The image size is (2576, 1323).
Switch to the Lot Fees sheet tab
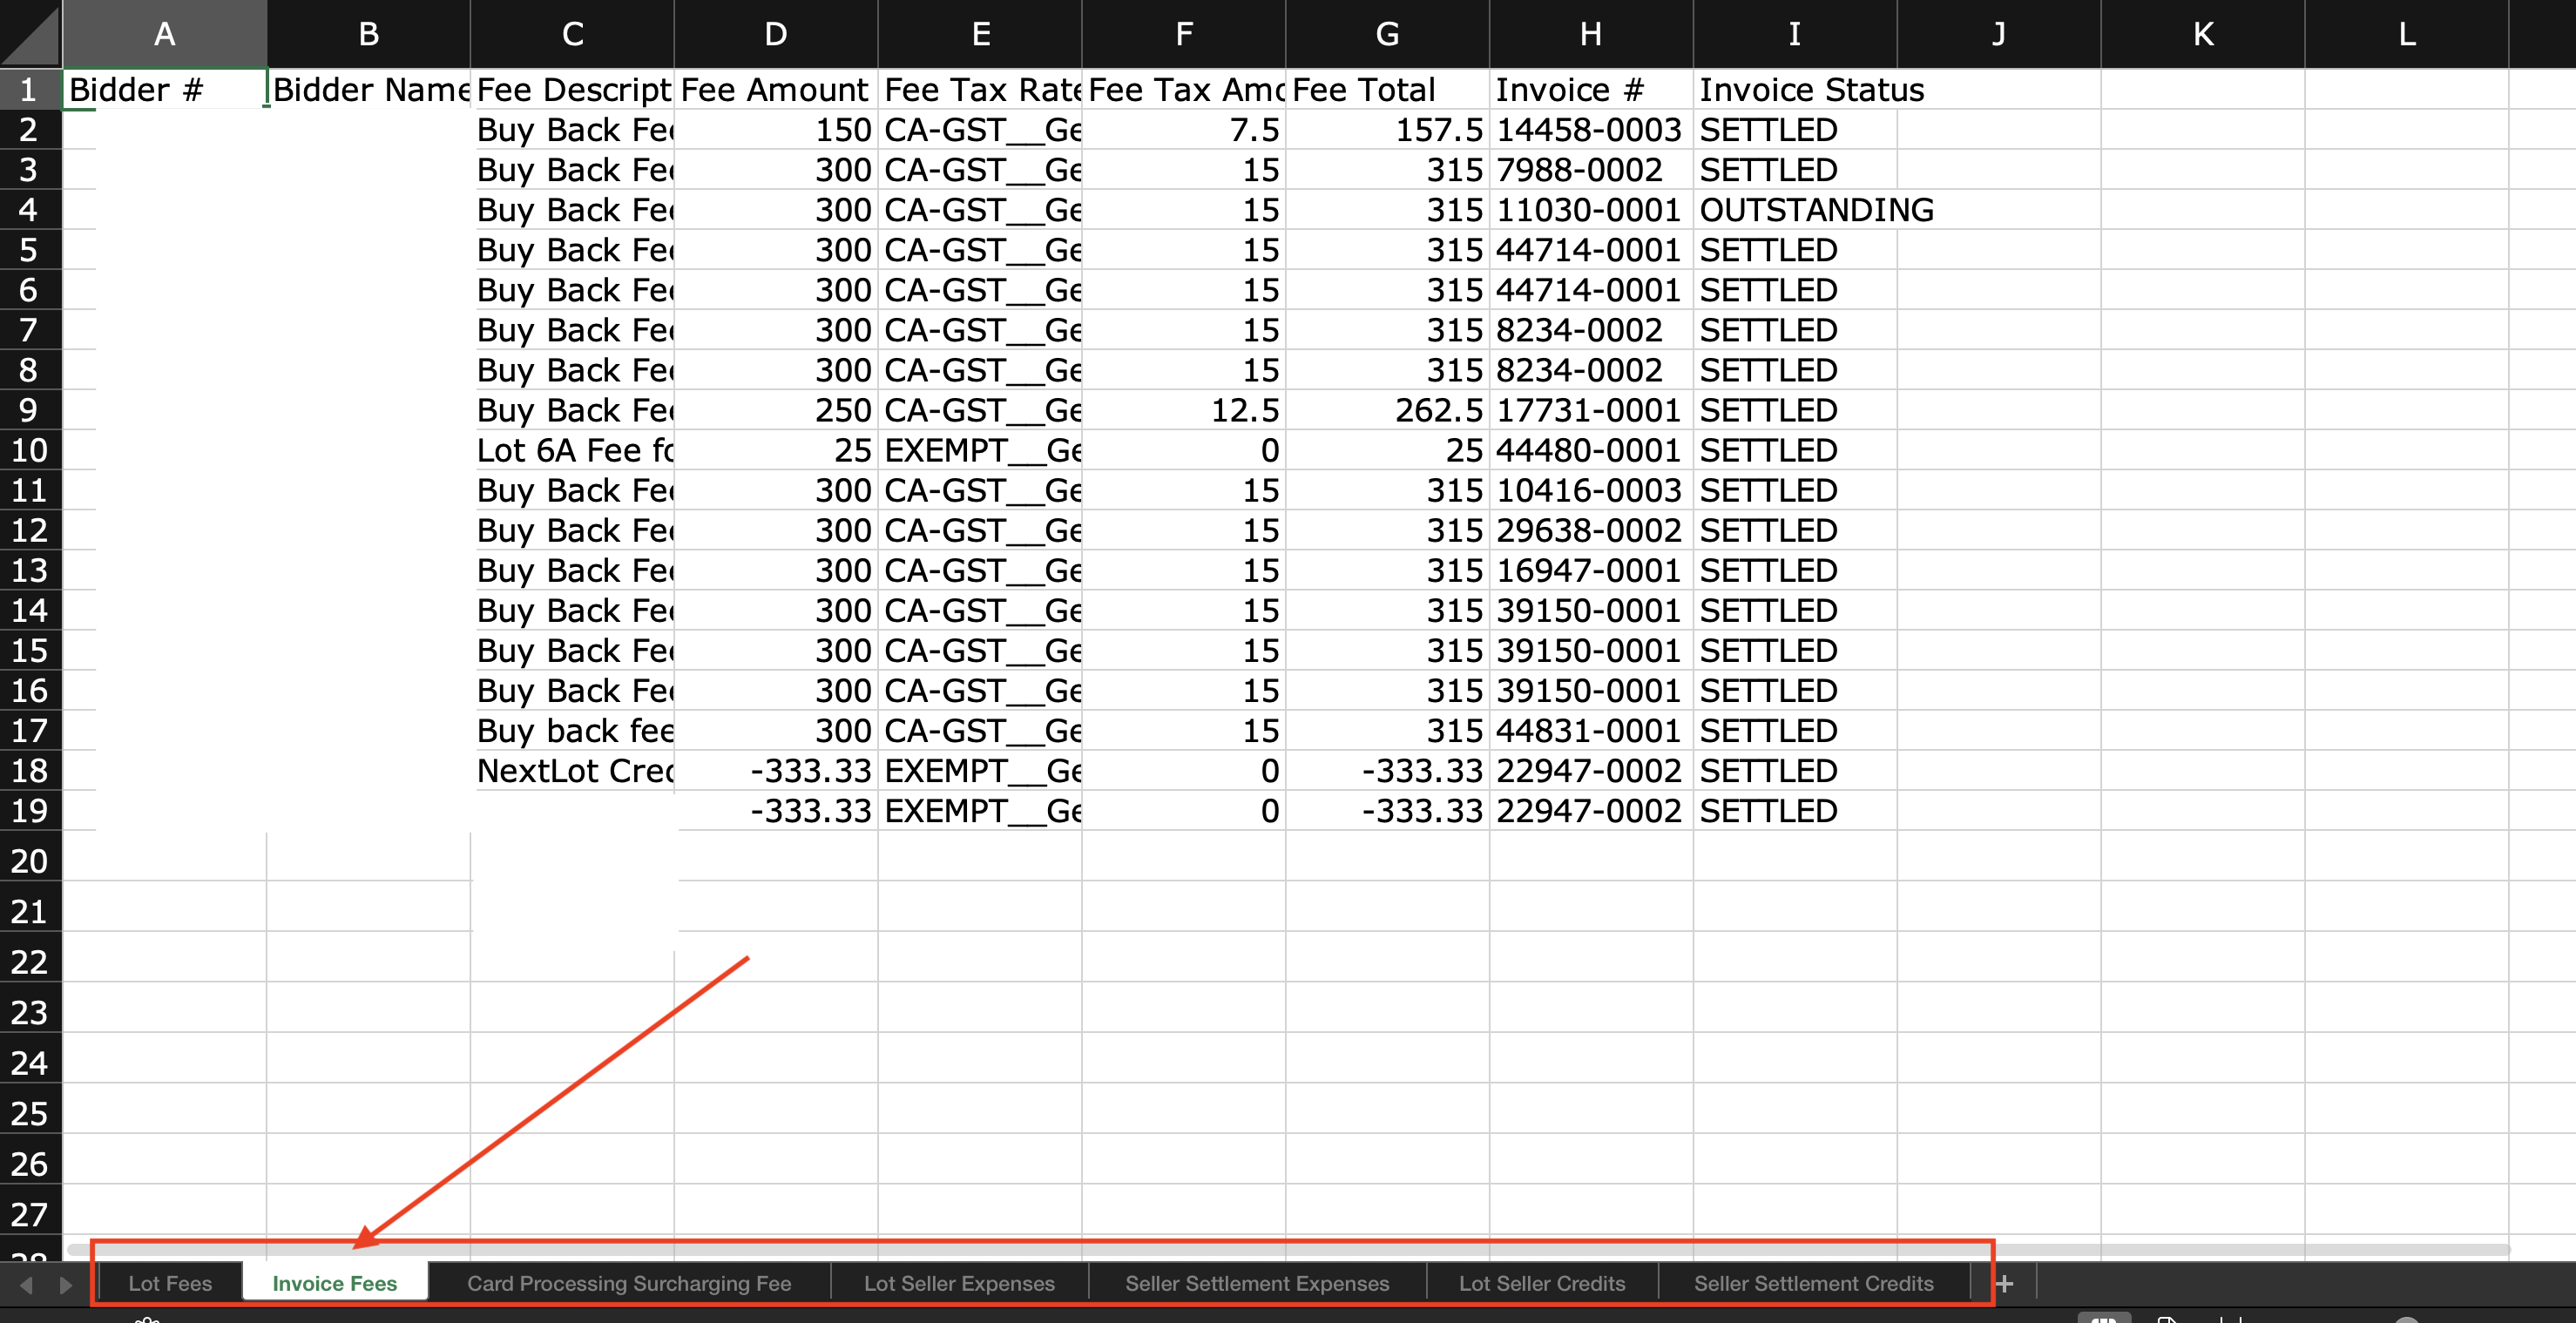(170, 1283)
